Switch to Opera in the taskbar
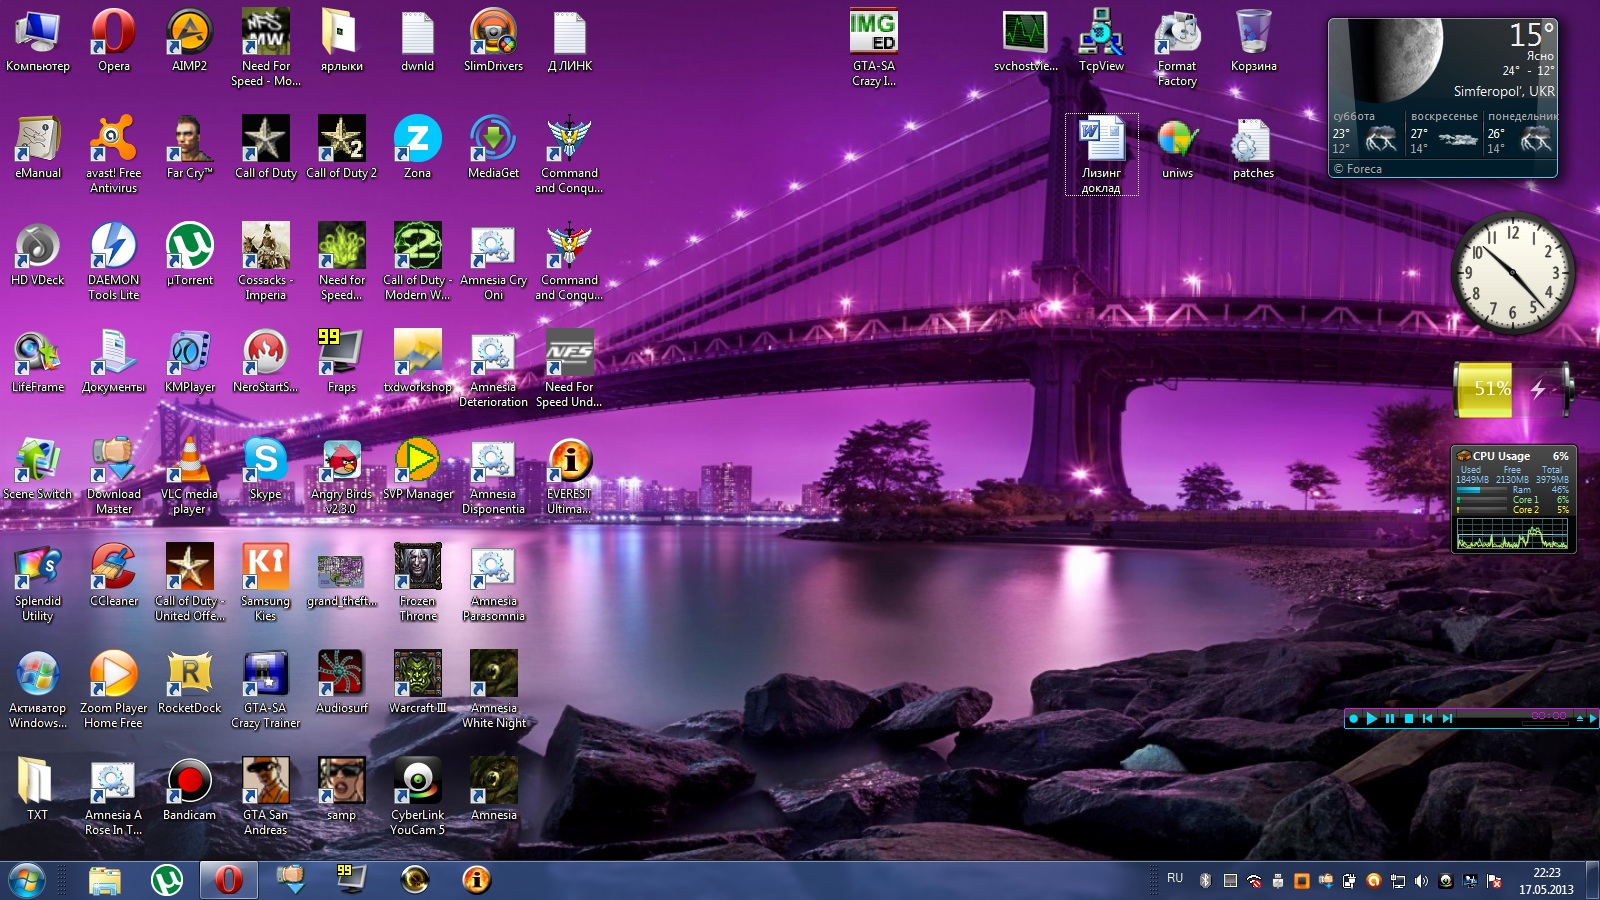The image size is (1600, 900). coord(229,880)
